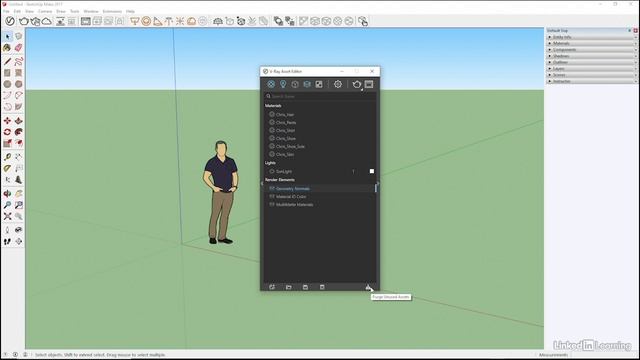Open the Window menu
Image resolution: width=640 pixels, height=360 pixels.
[91, 11]
